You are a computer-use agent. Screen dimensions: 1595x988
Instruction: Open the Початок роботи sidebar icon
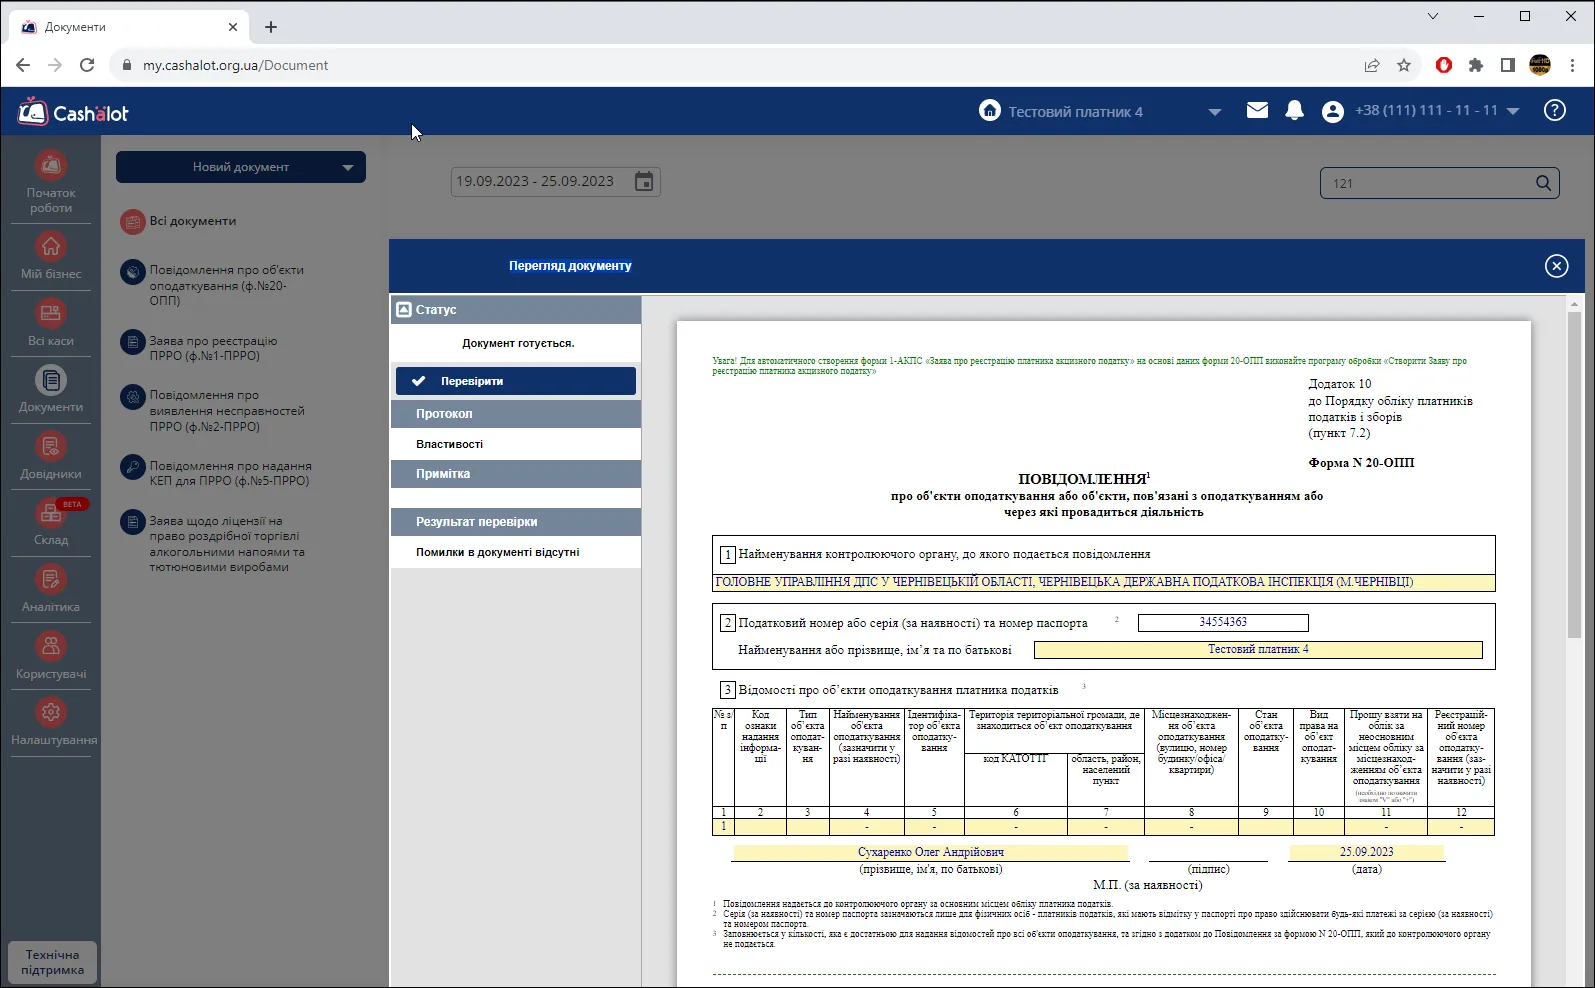pyautogui.click(x=51, y=164)
